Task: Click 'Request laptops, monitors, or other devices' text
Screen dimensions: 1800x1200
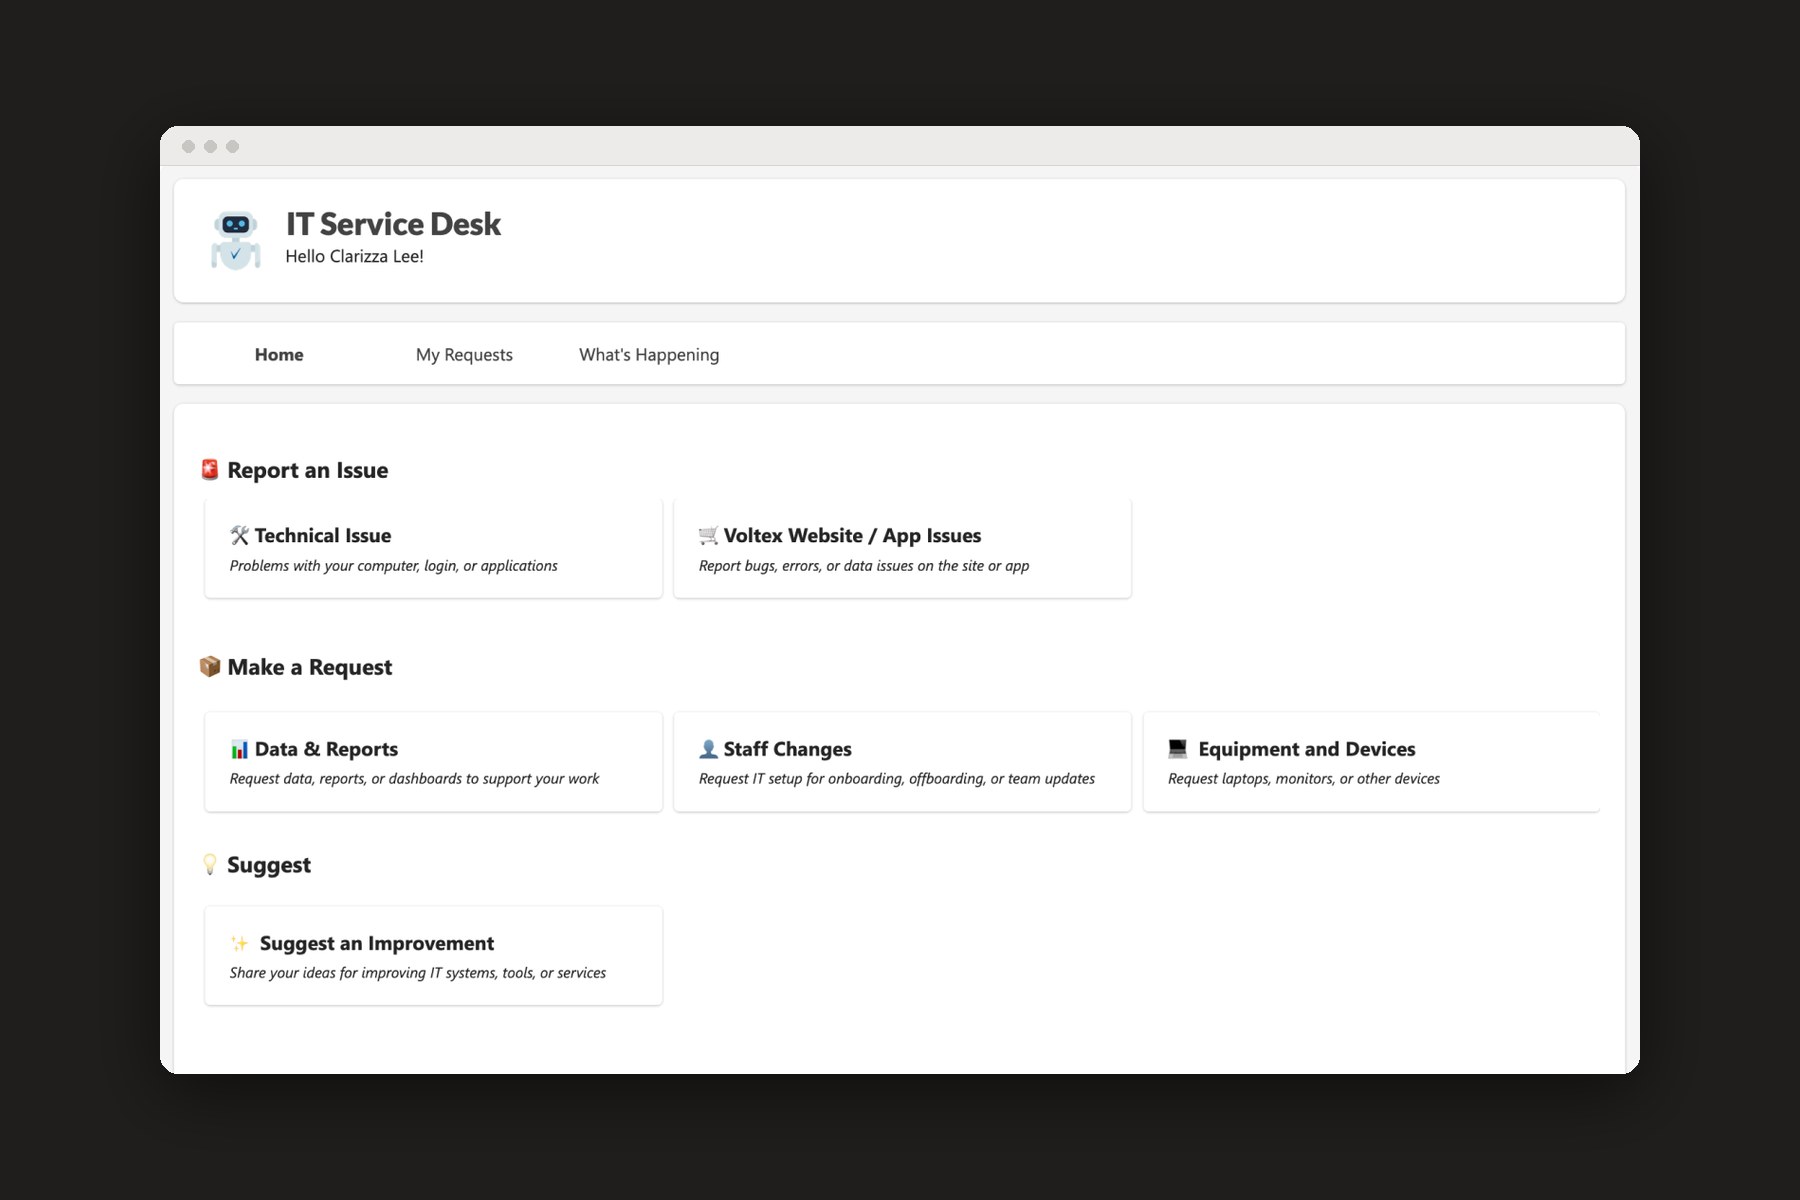Action: [x=1304, y=779]
